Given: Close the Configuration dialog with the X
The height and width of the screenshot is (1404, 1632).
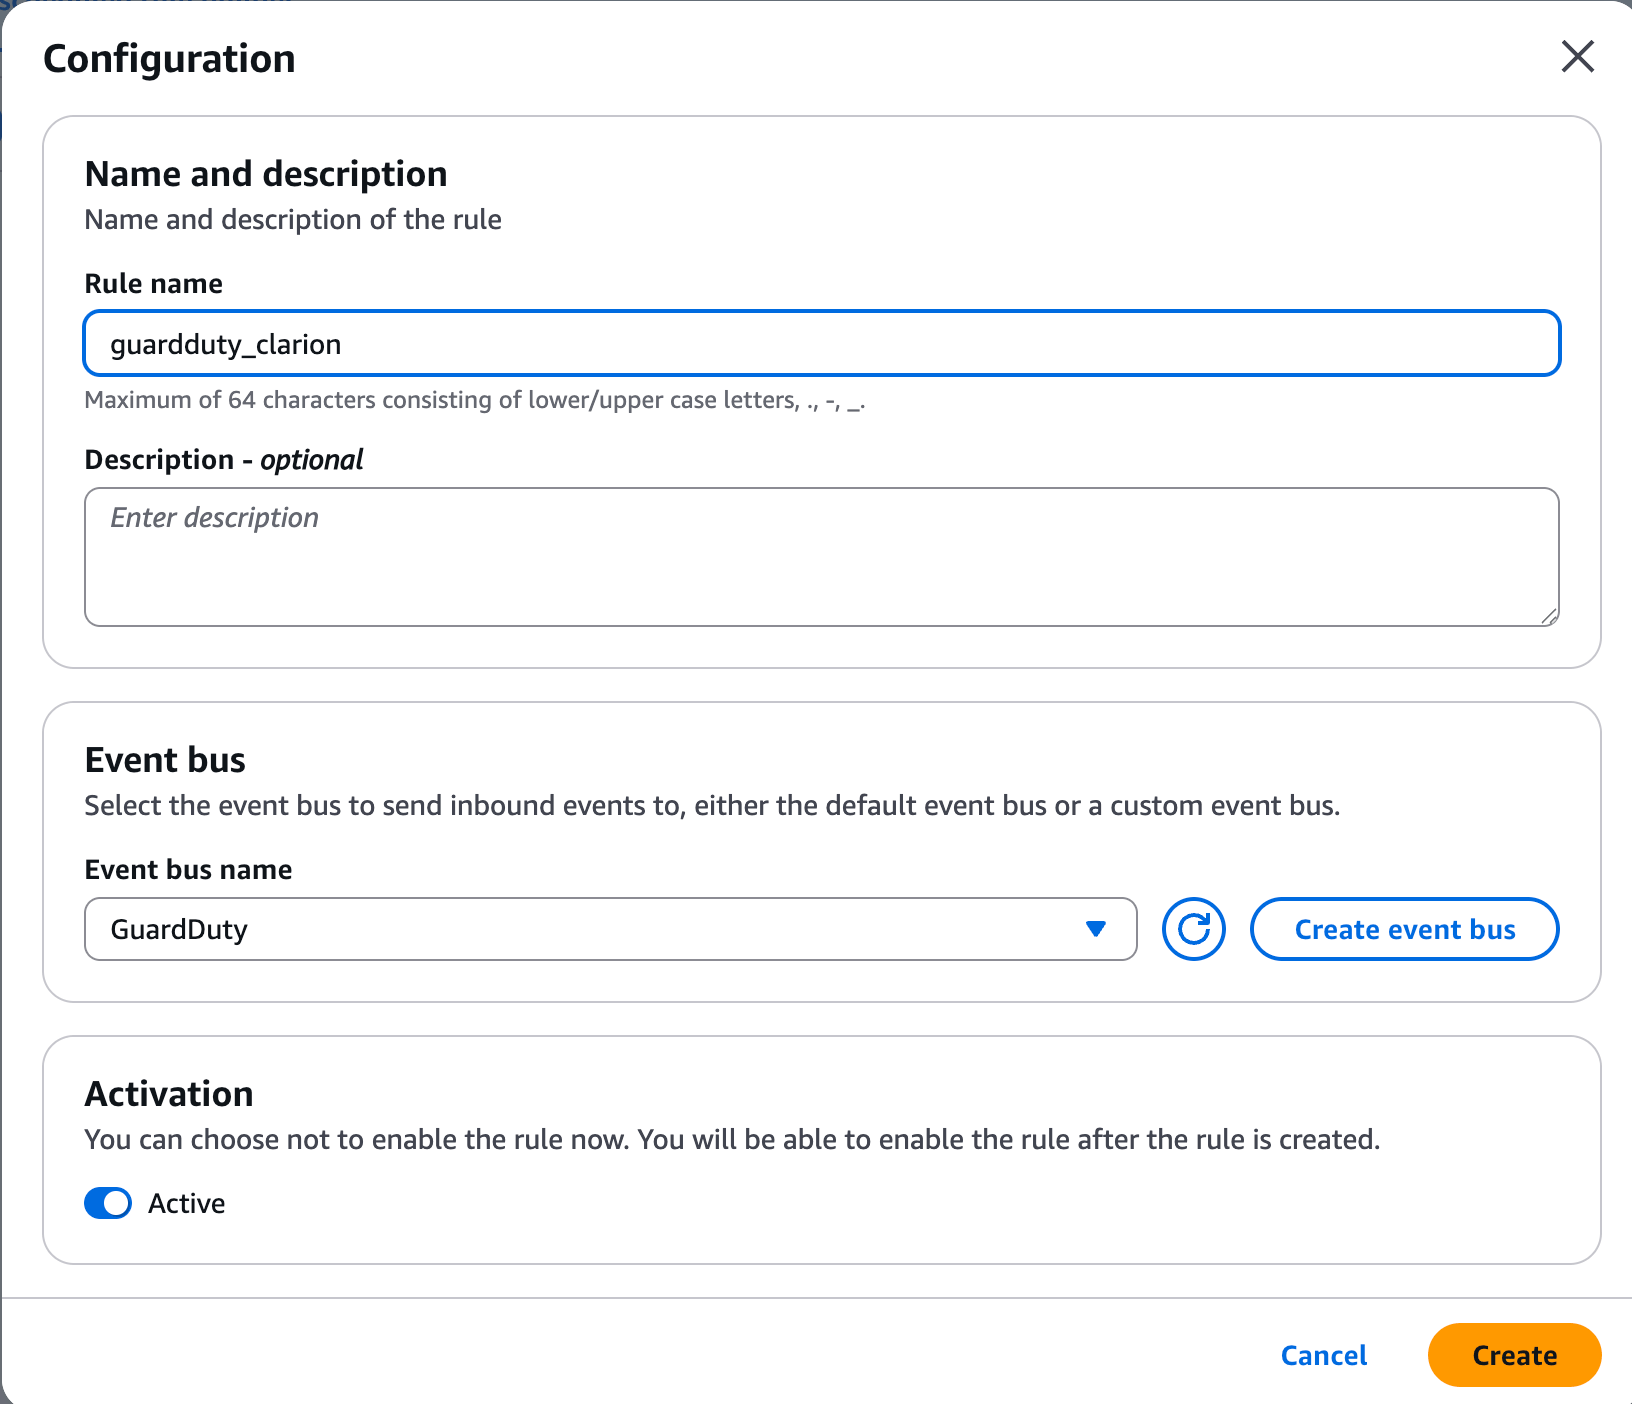Looking at the screenshot, I should pos(1577,57).
